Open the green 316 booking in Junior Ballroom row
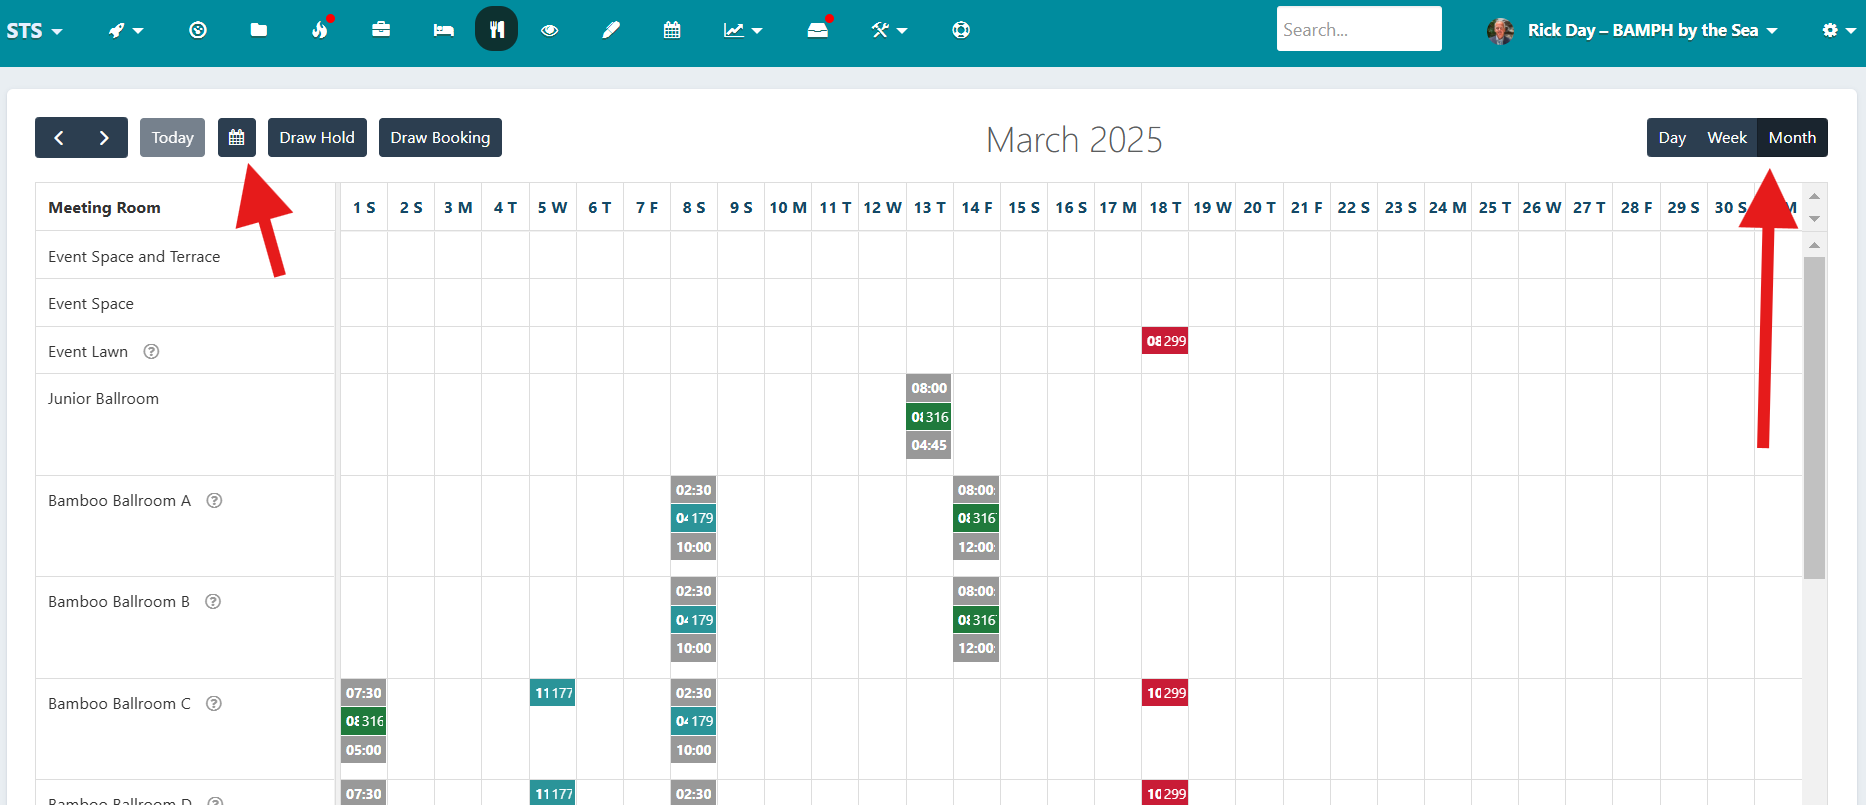 [929, 417]
